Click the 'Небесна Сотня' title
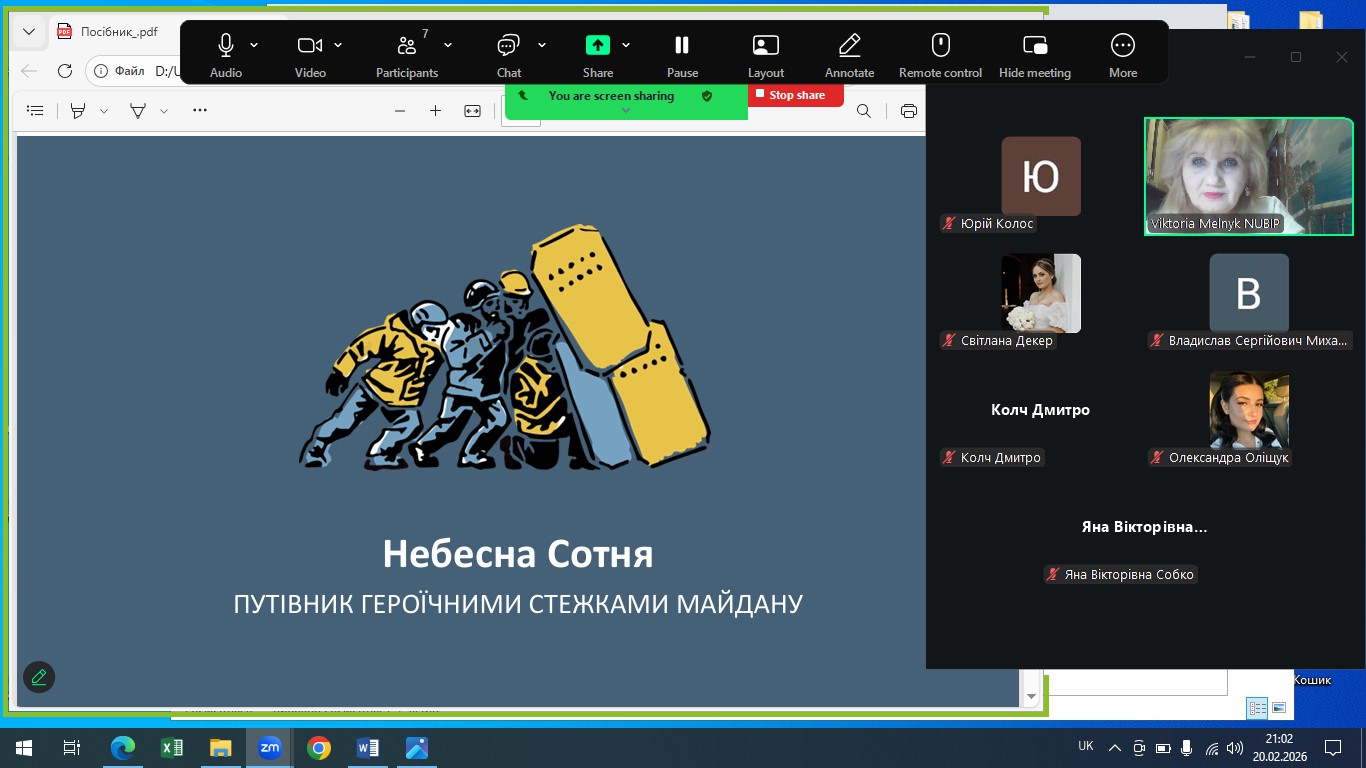This screenshot has width=1366, height=768. 518,554
